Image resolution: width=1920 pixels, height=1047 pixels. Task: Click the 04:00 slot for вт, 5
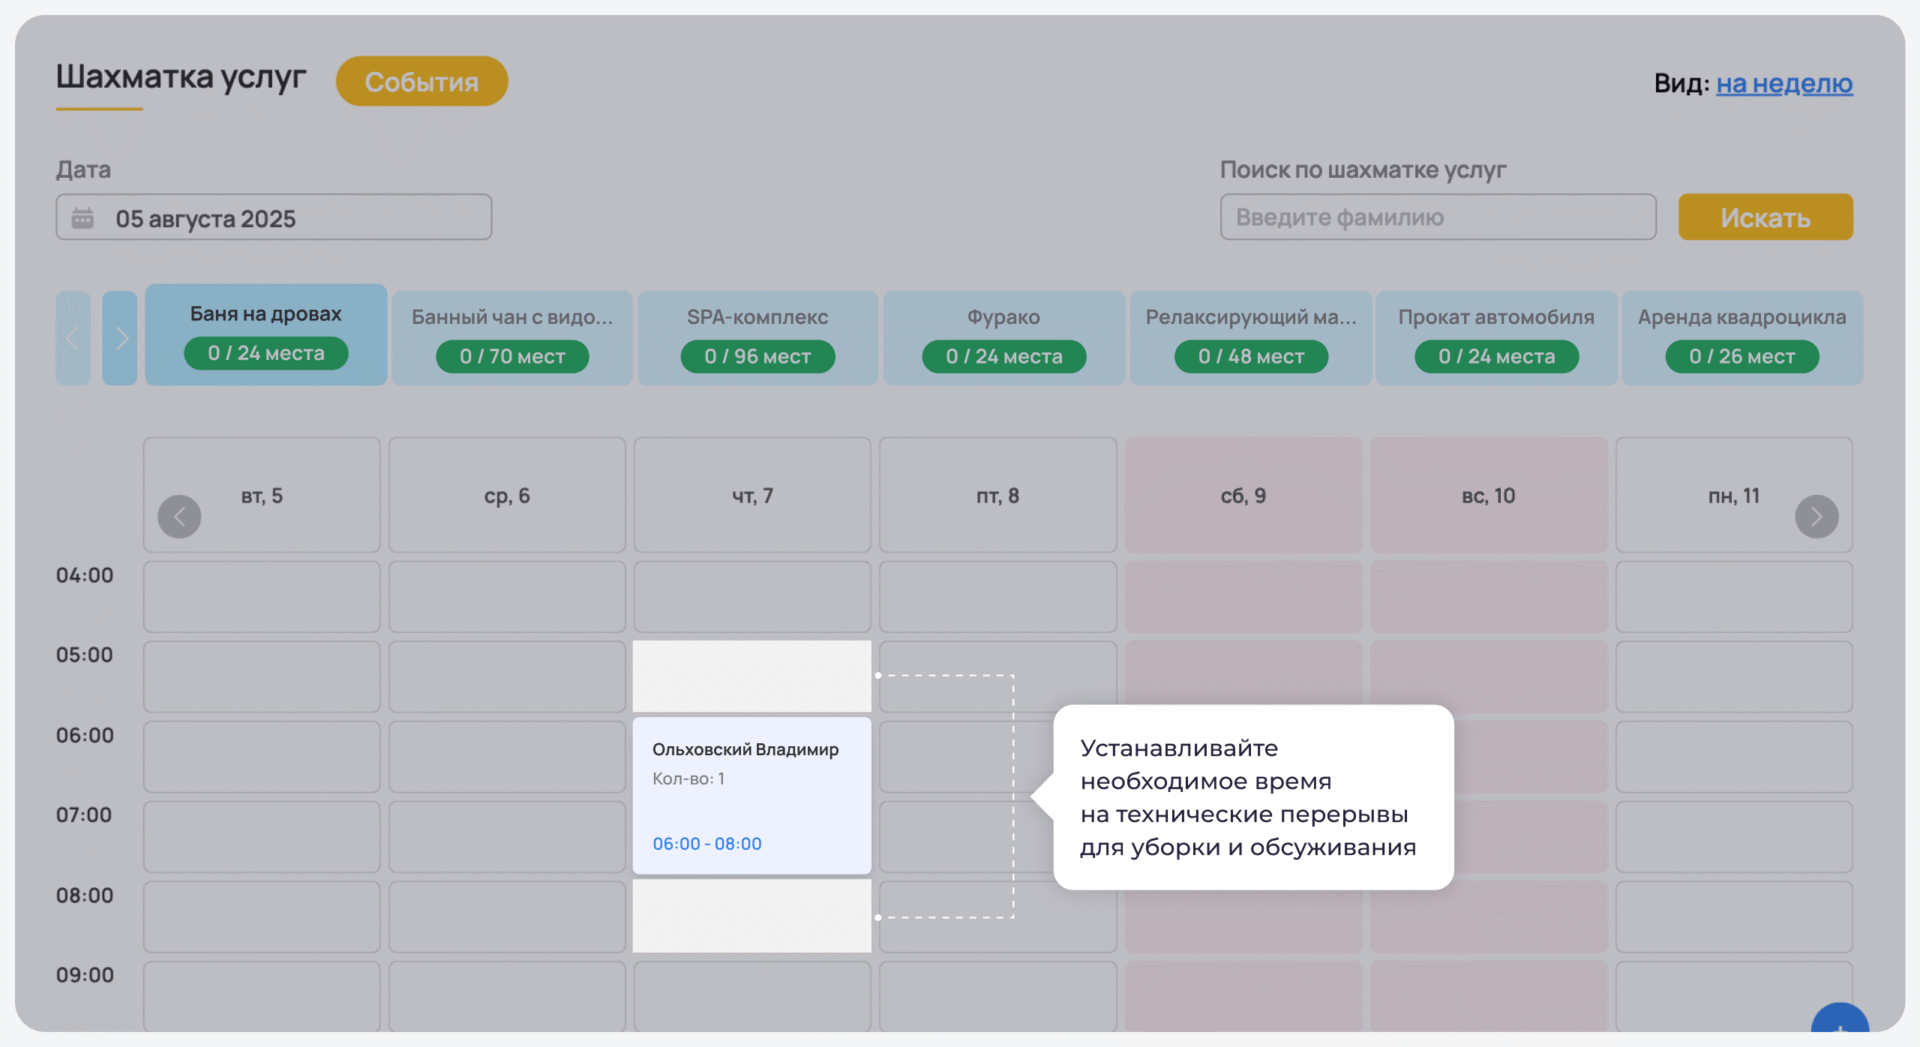tap(262, 597)
